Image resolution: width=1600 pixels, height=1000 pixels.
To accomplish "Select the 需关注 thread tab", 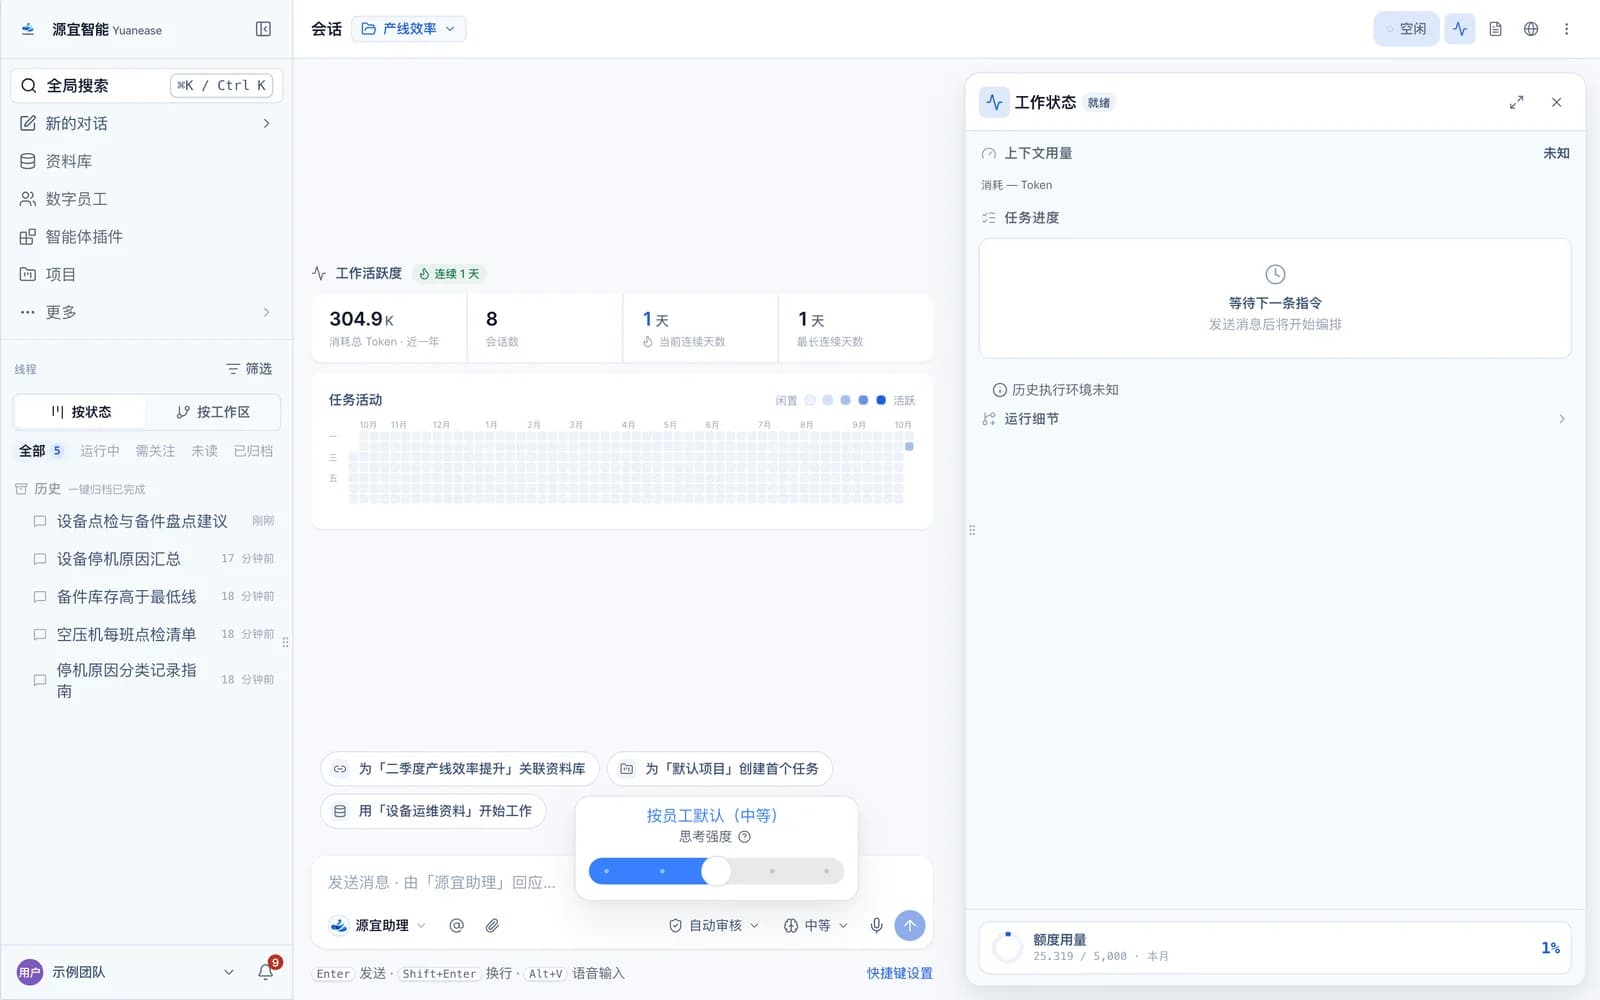I will tap(155, 451).
